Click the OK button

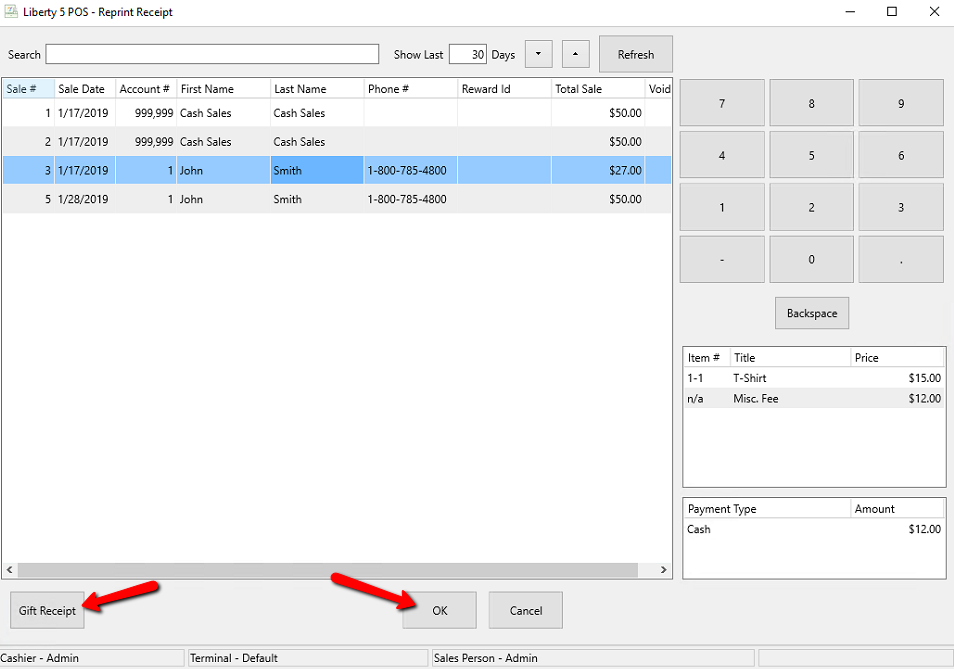[439, 610]
